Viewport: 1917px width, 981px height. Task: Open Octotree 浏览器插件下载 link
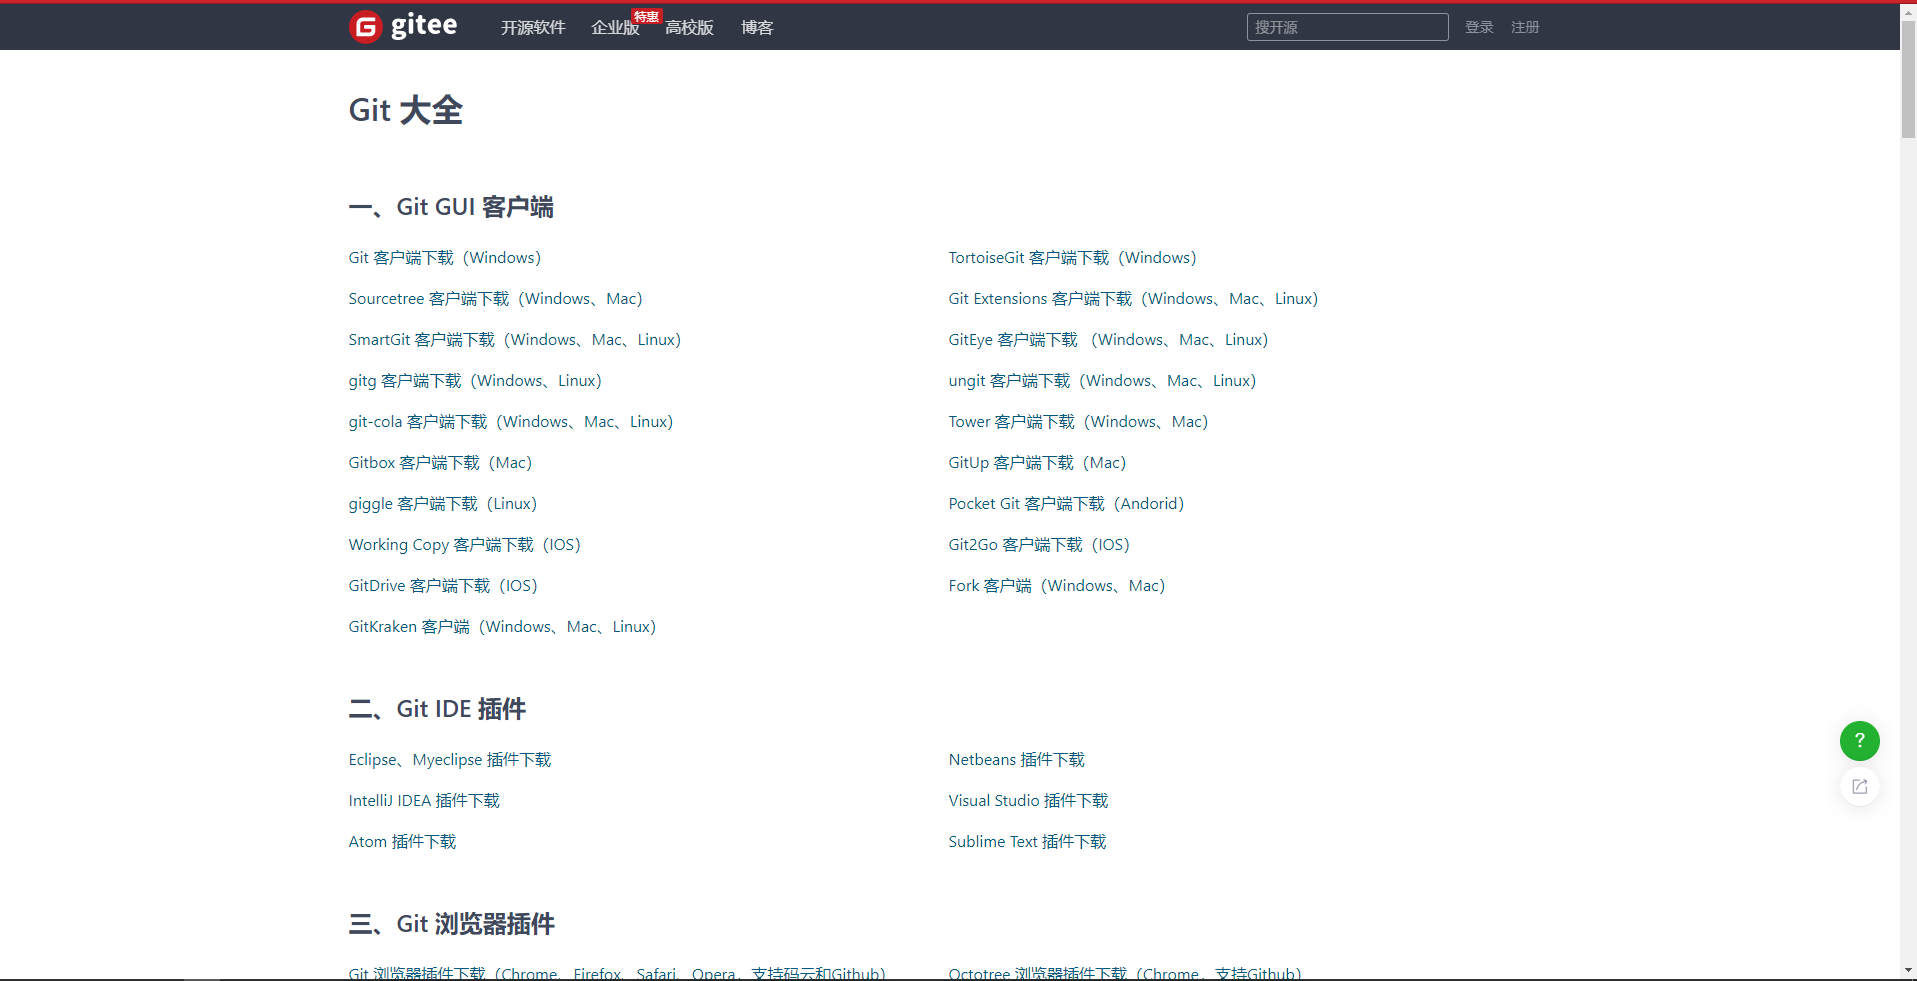tap(1126, 973)
